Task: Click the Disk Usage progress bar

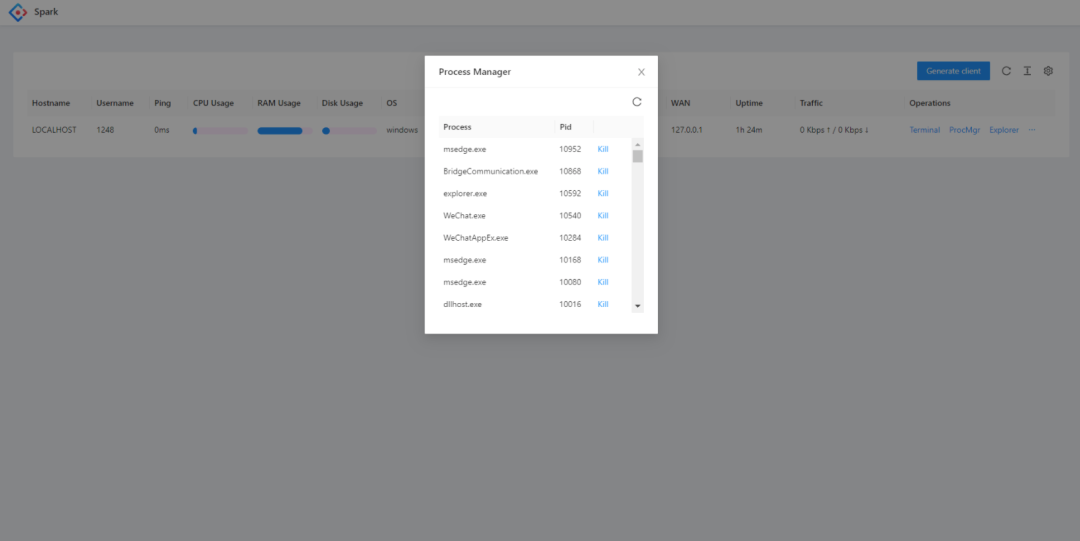Action: 349,130
